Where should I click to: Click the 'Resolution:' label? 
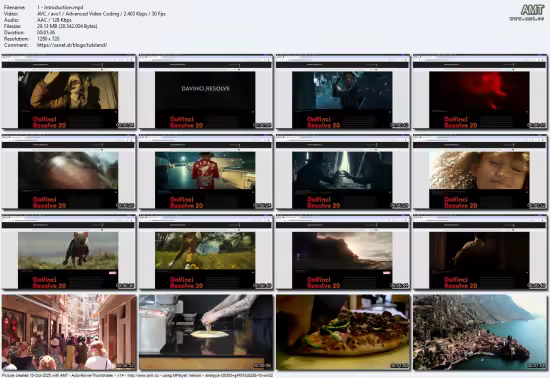[16, 39]
